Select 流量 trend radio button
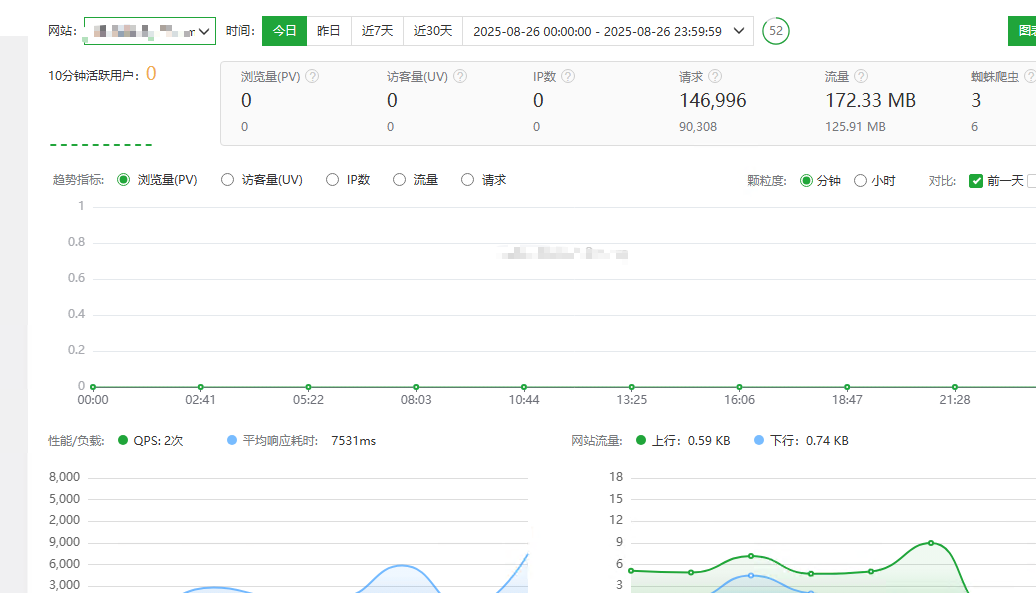 (399, 180)
